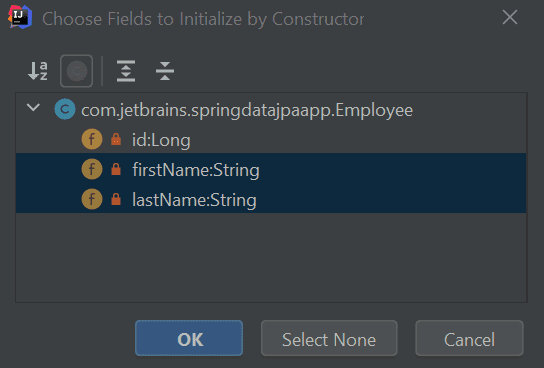Collapse the com.jetbrains.springdatajpaapp.Employee node chevron

pos(33,108)
